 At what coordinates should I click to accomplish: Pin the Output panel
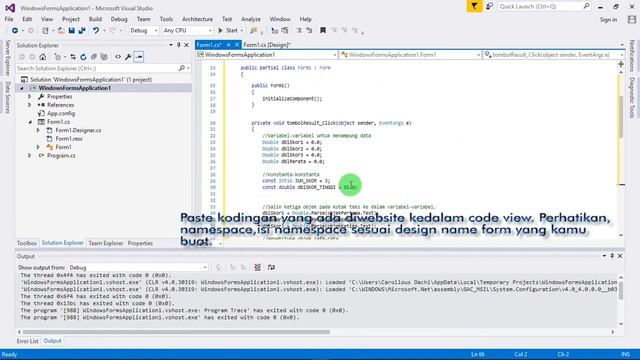point(612,256)
